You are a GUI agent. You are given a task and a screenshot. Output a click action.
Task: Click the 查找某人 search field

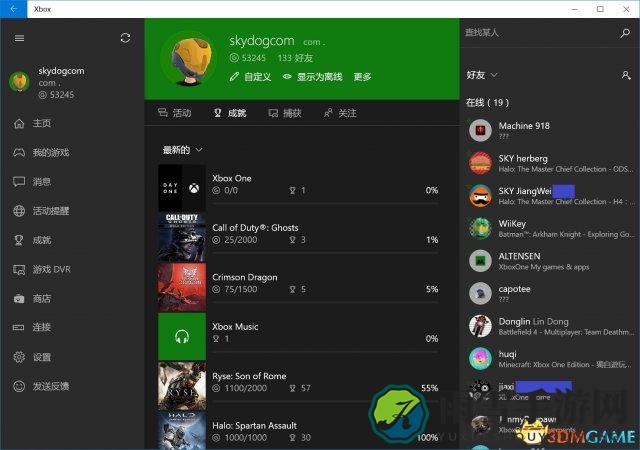539,33
